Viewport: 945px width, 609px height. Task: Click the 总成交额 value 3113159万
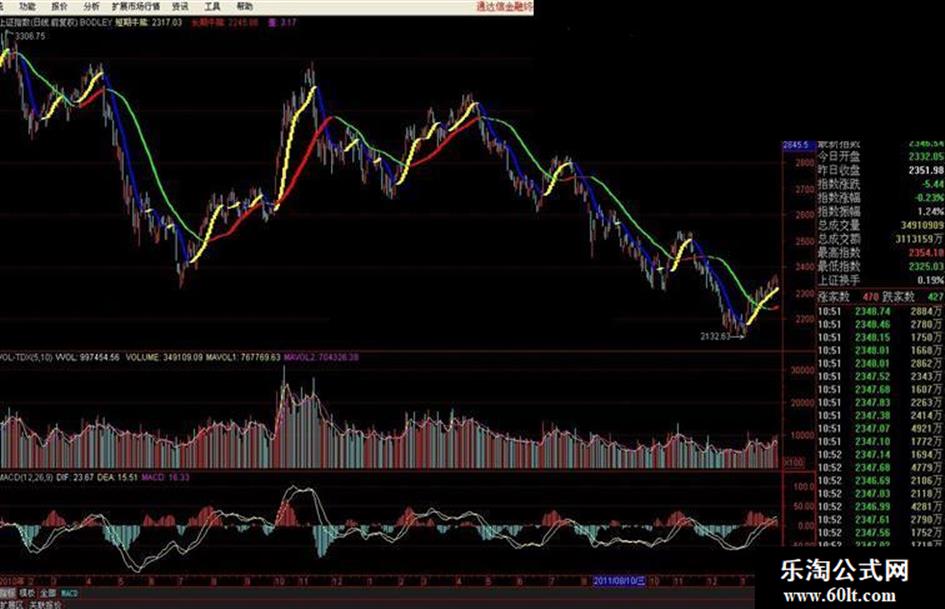tap(920, 239)
